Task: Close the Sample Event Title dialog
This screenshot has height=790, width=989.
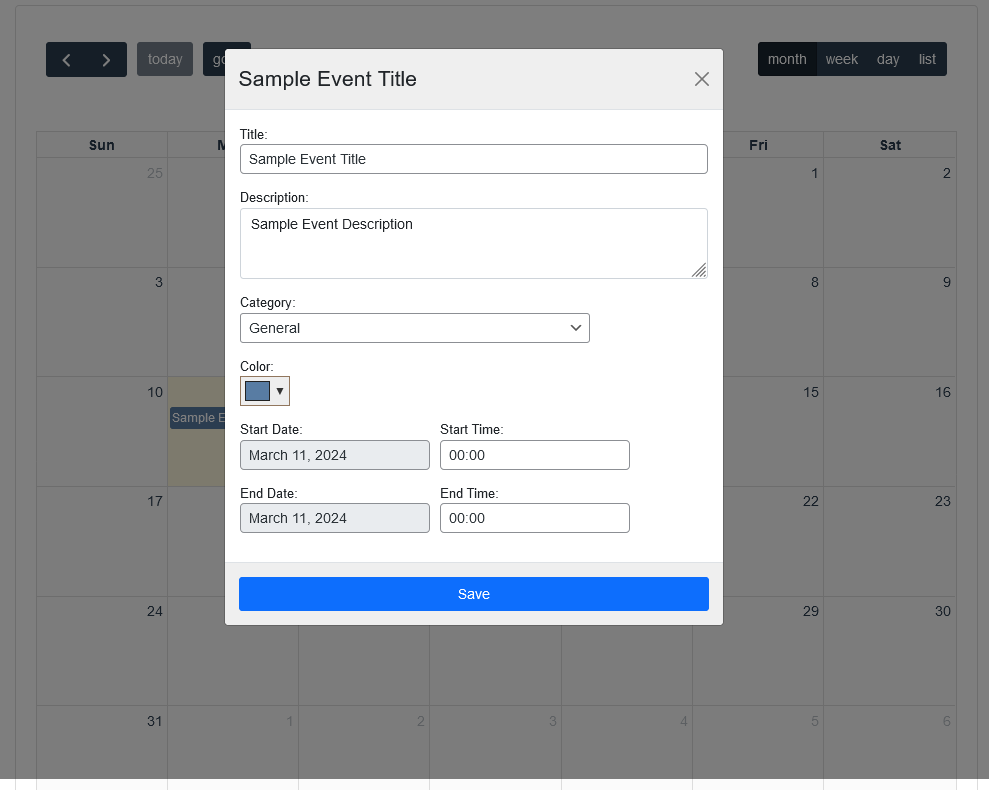Action: coord(702,79)
